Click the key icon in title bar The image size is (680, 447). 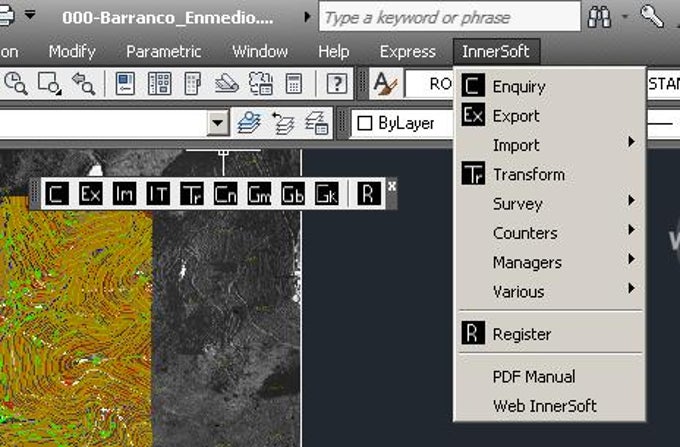[652, 16]
